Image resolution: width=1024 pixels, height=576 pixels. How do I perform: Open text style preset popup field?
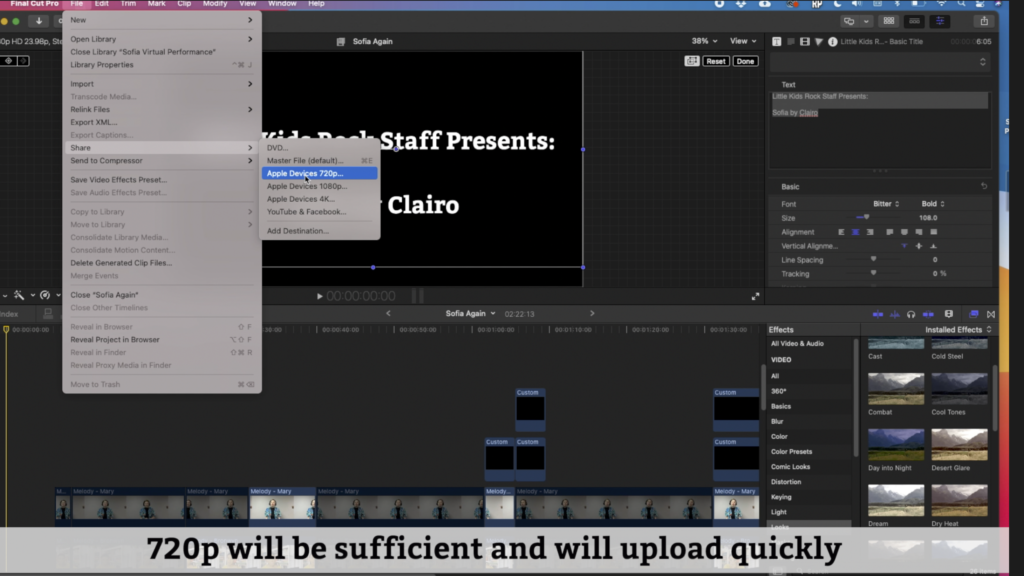(879, 62)
